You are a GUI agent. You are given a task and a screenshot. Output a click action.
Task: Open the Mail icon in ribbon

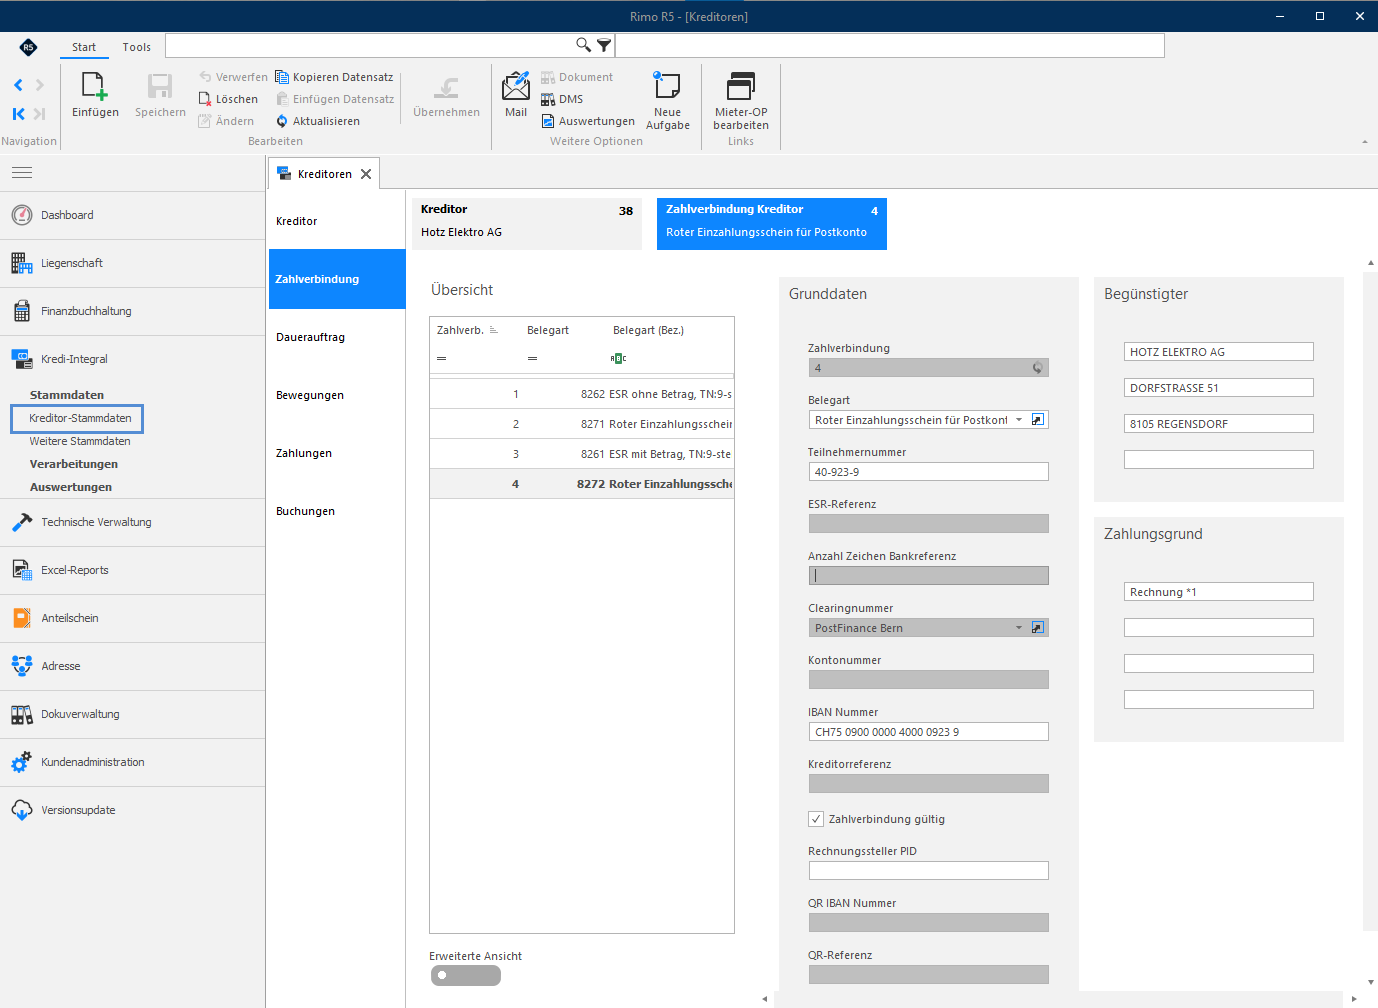coord(516,86)
